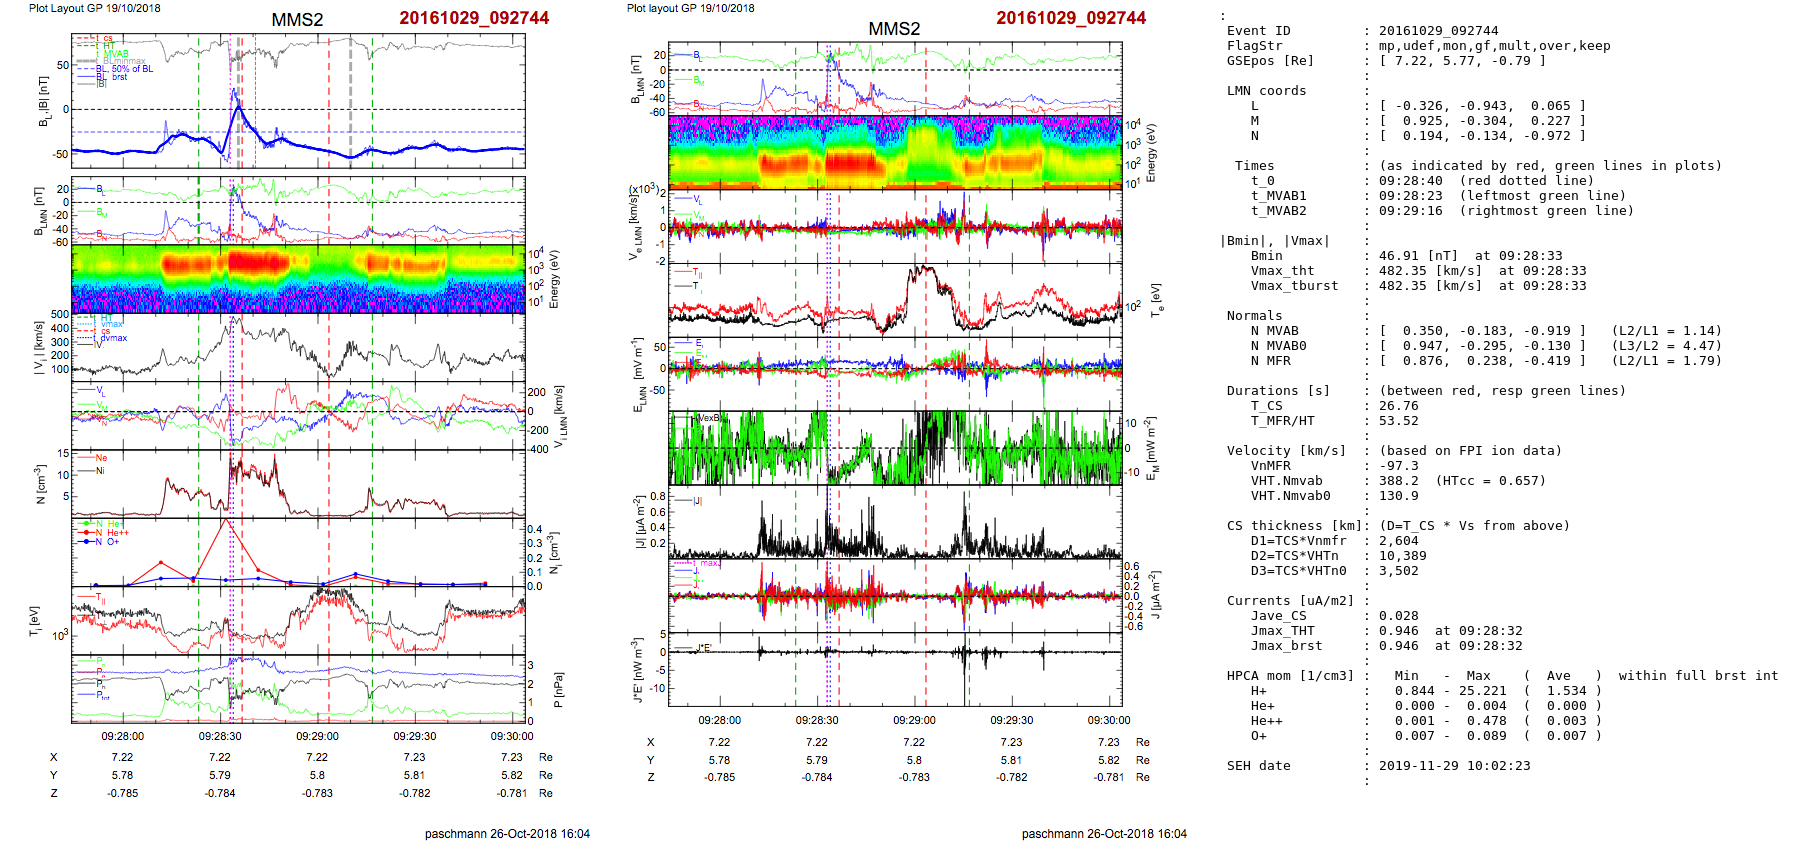
Task: Click the 'paschmann 26-Oct-2018 16:04' footer under middle plot
Action: tap(1104, 834)
